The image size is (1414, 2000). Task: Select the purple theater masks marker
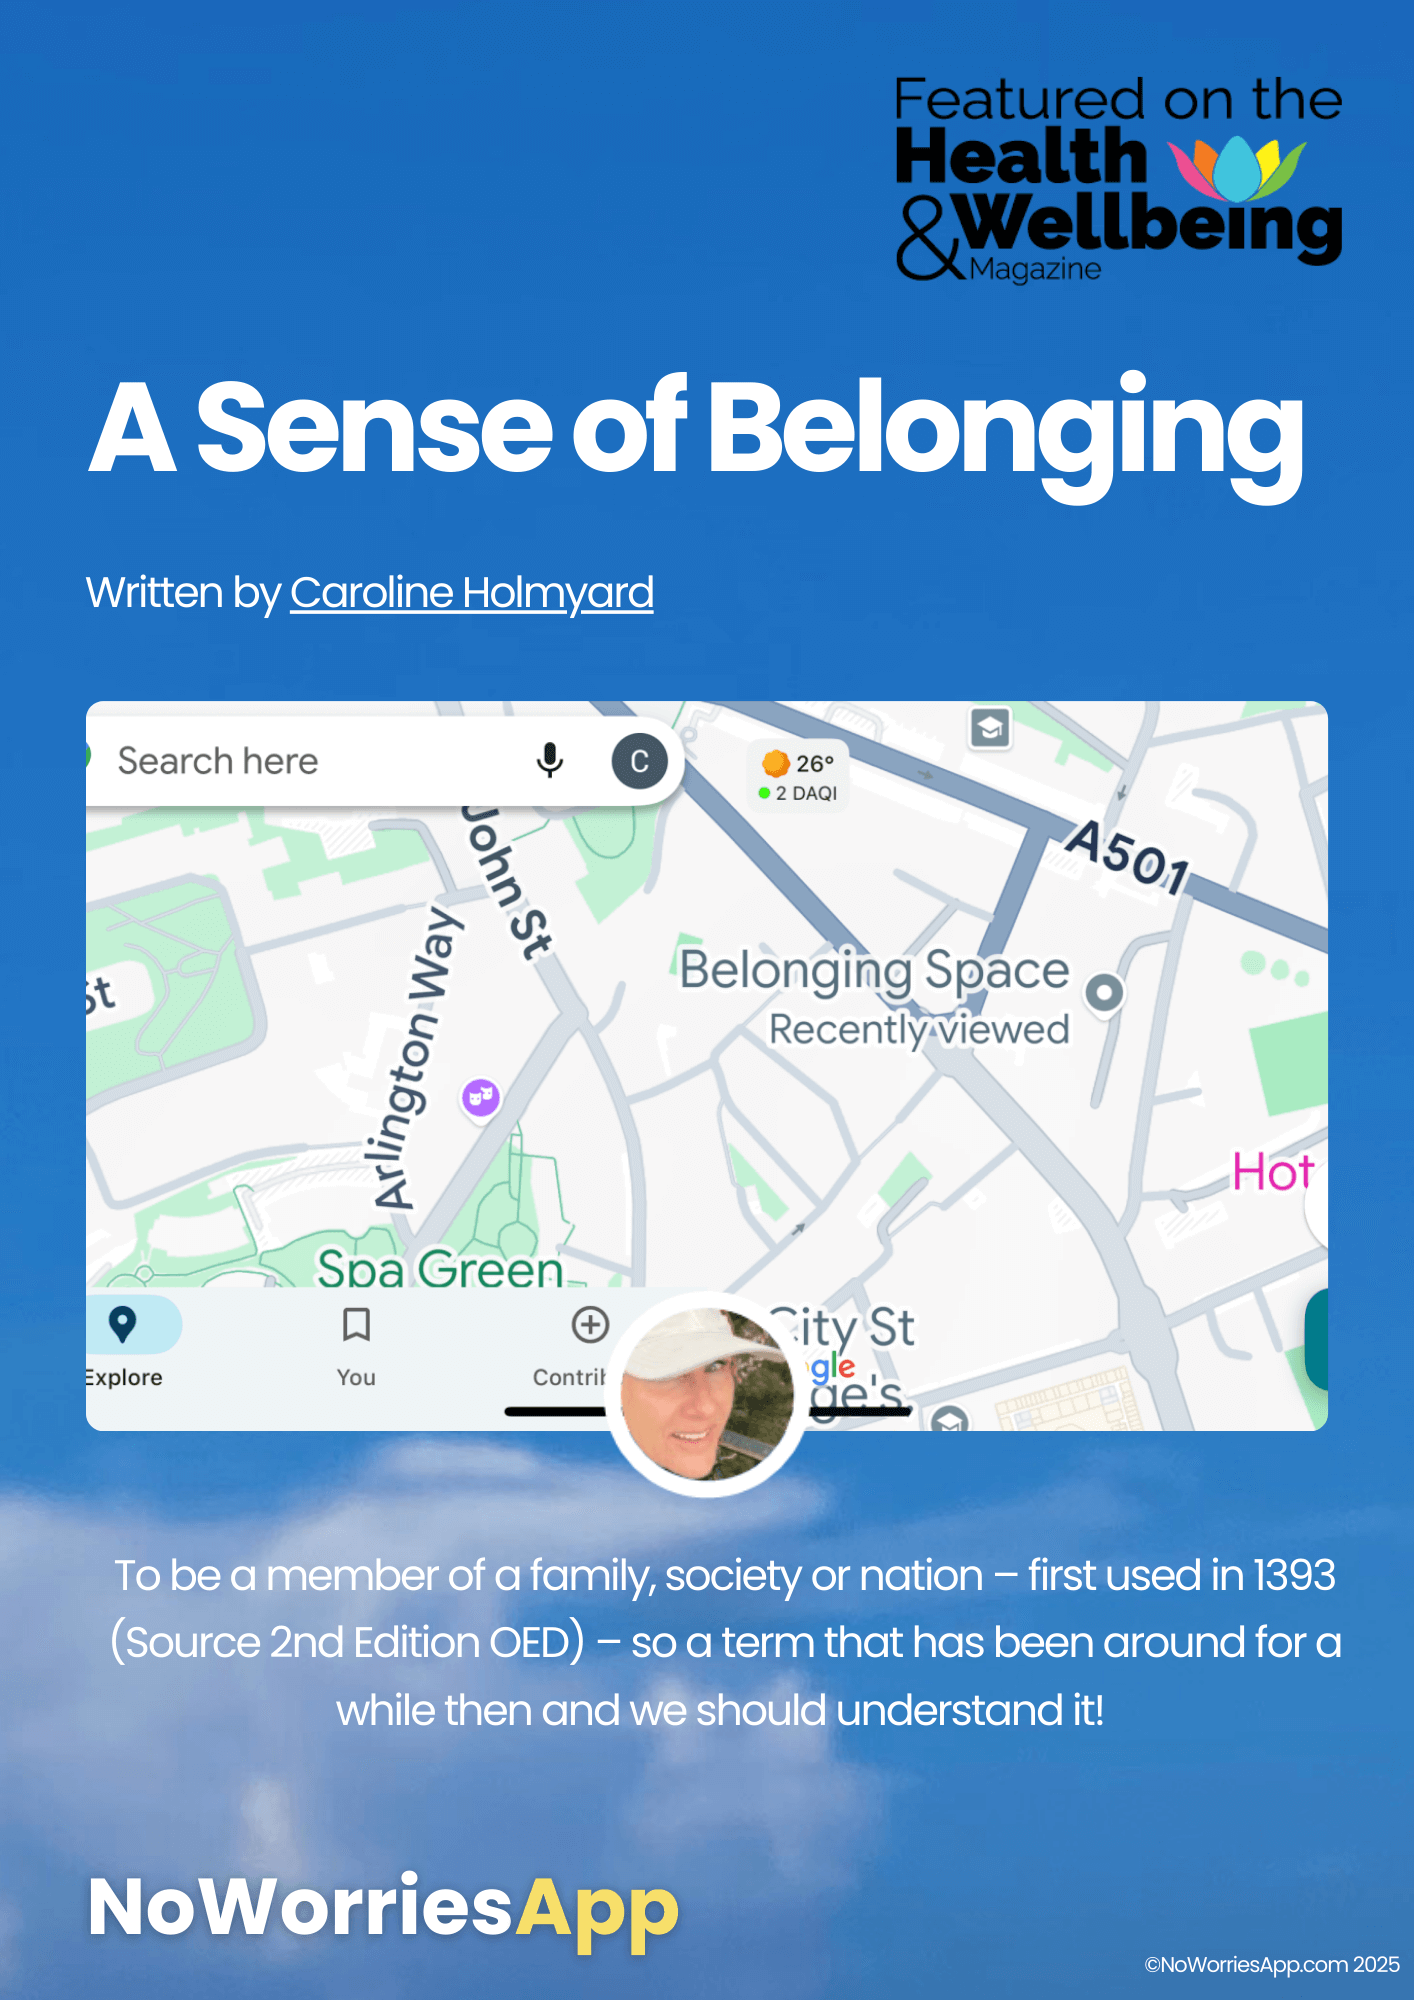(481, 1097)
